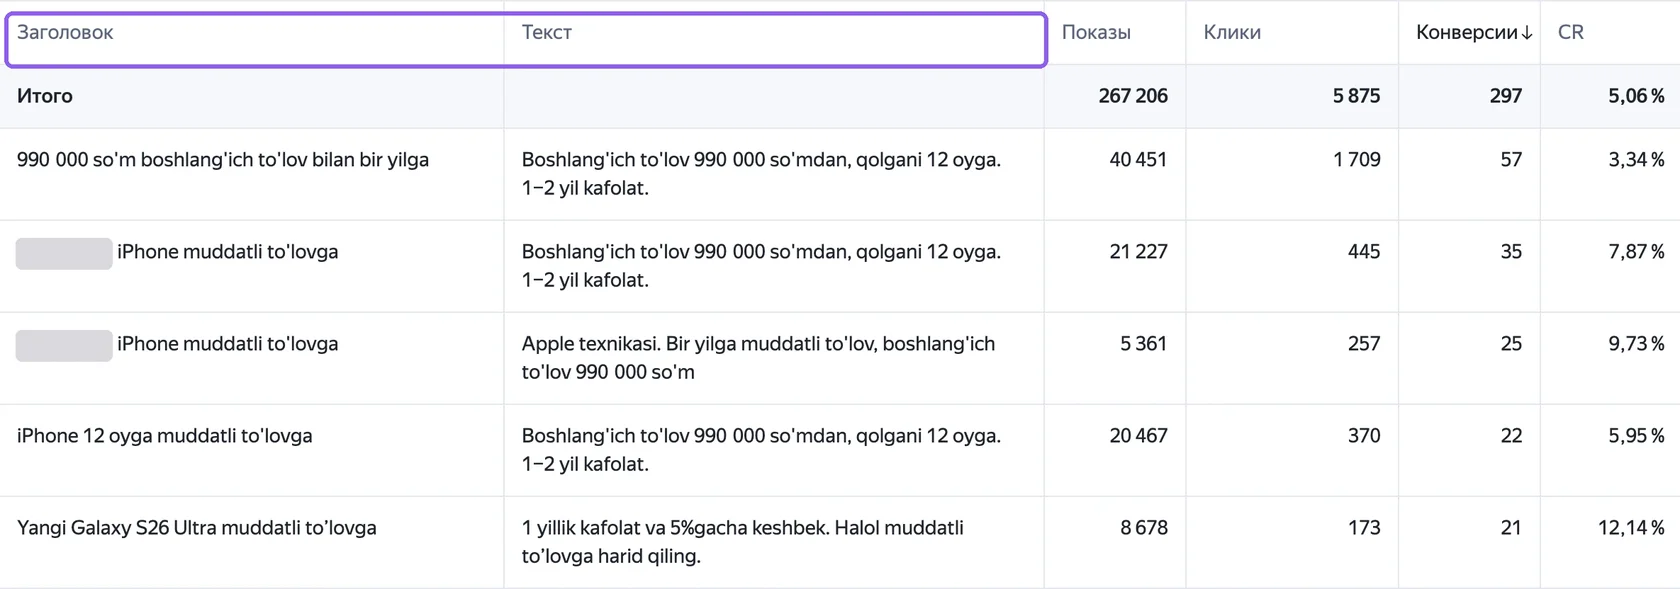Select total impressions value 267 206

[x=1133, y=96]
